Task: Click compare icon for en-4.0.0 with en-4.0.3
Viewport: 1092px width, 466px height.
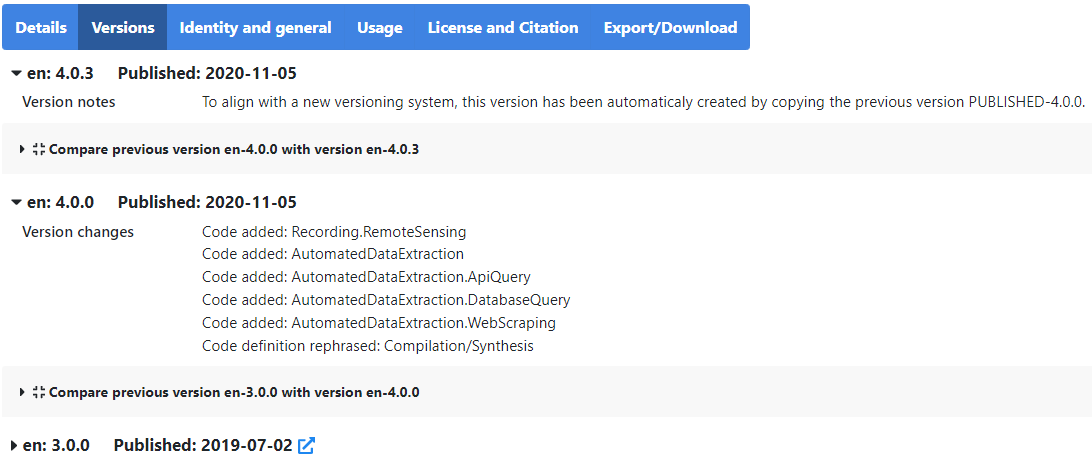Action: (x=39, y=149)
